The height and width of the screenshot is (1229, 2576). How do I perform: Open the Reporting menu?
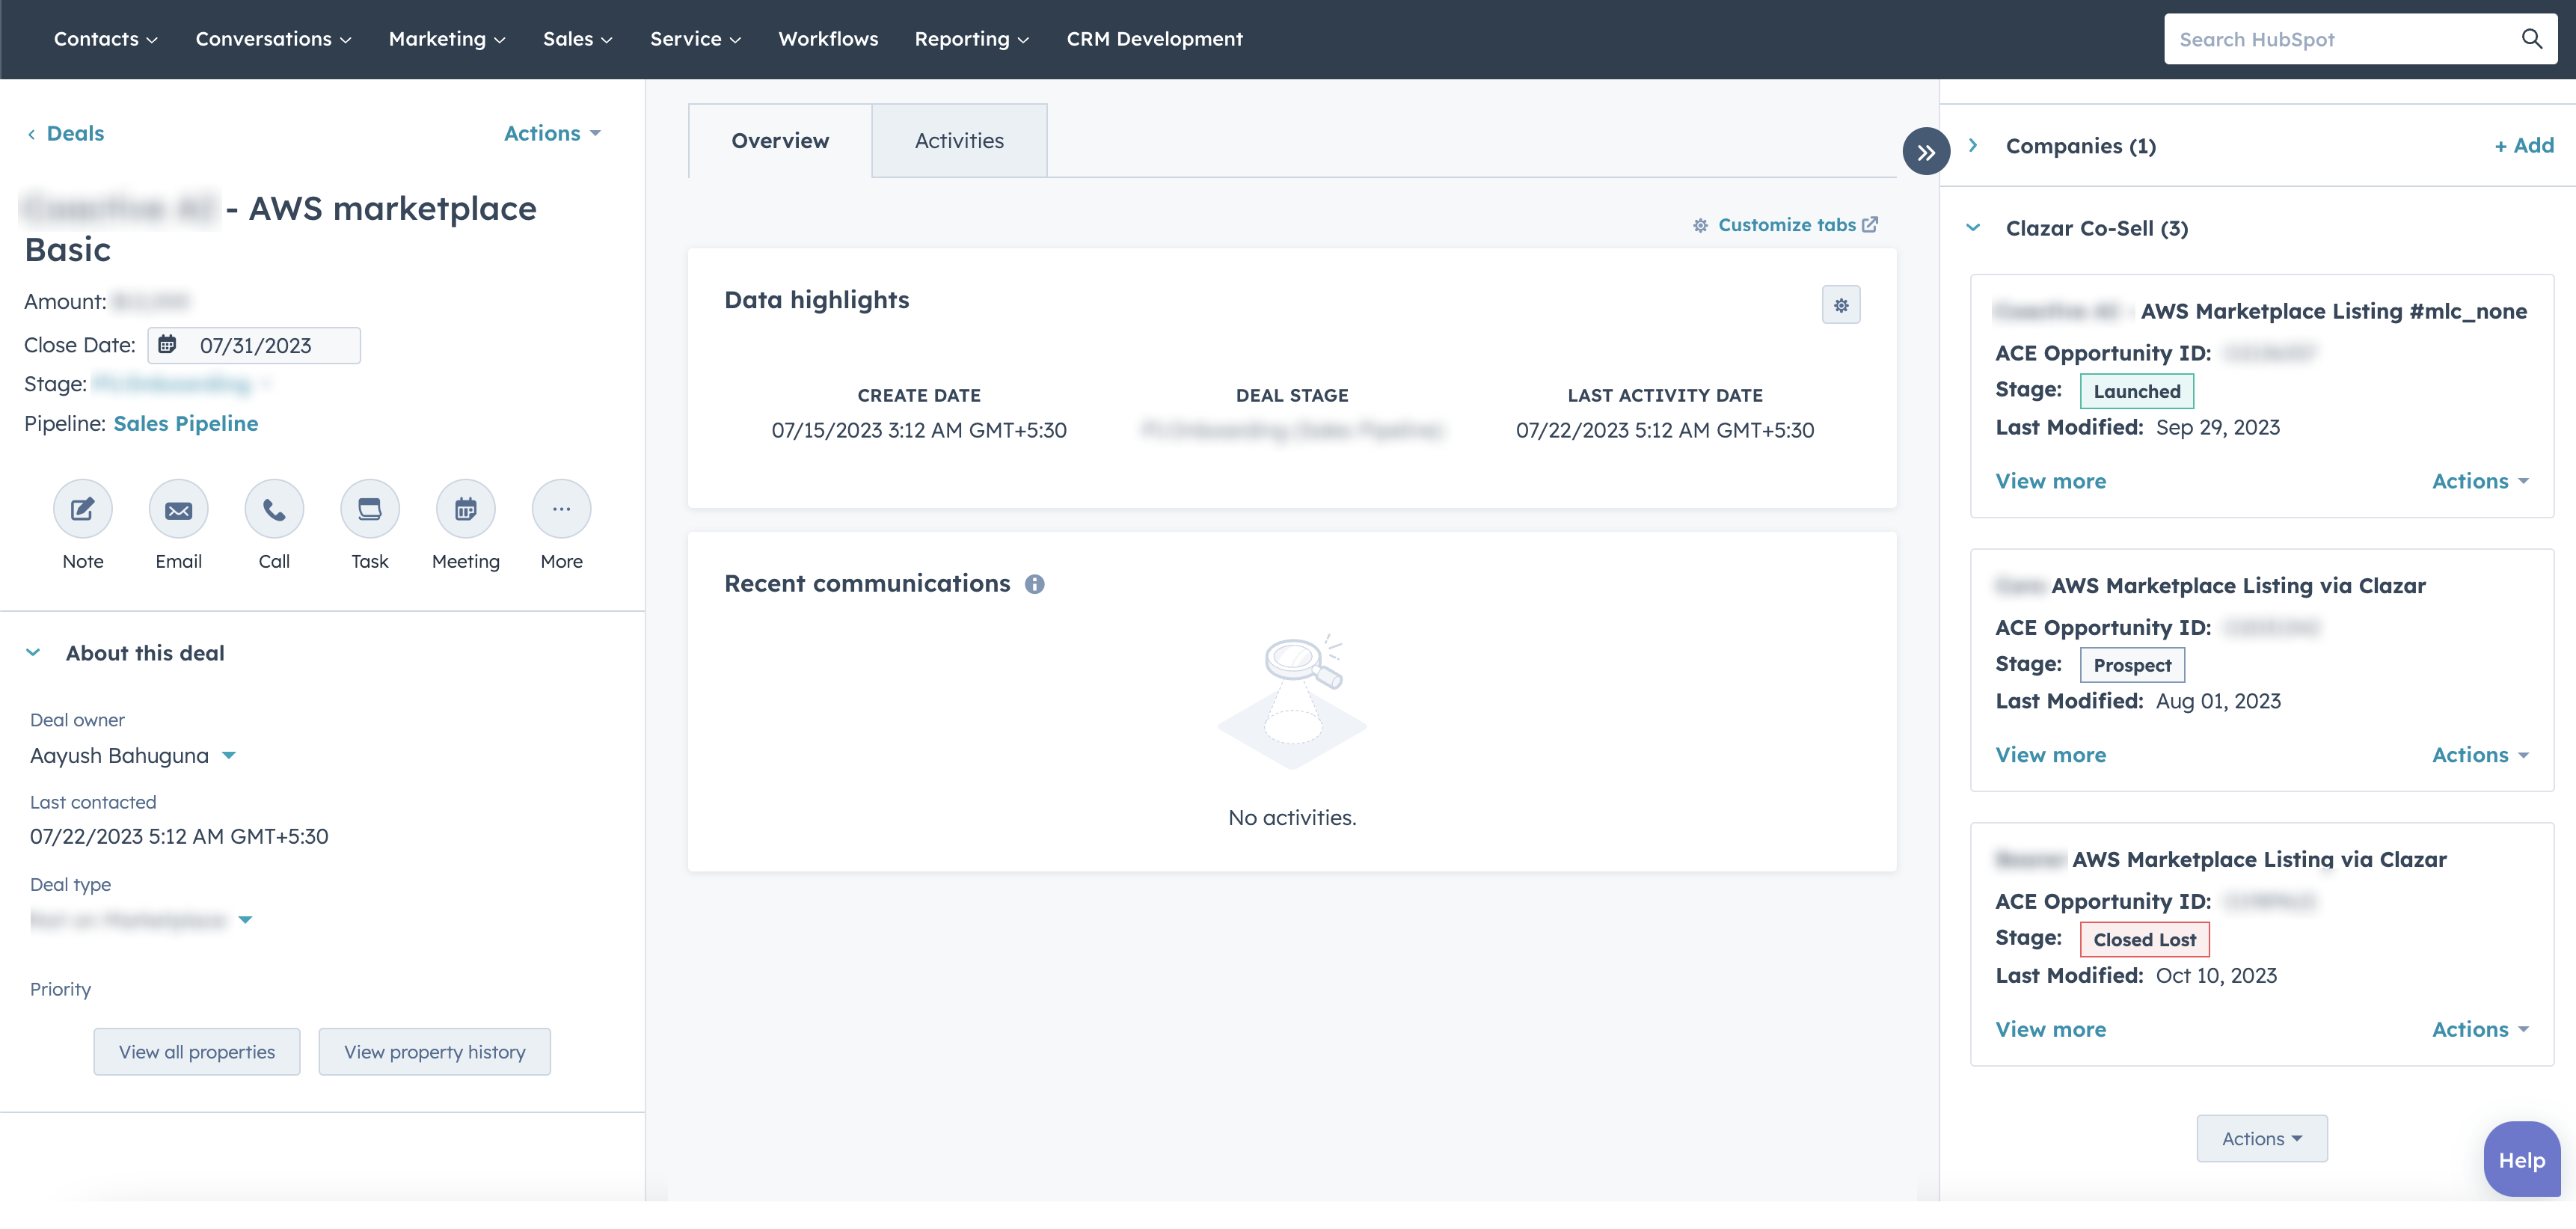tap(971, 39)
